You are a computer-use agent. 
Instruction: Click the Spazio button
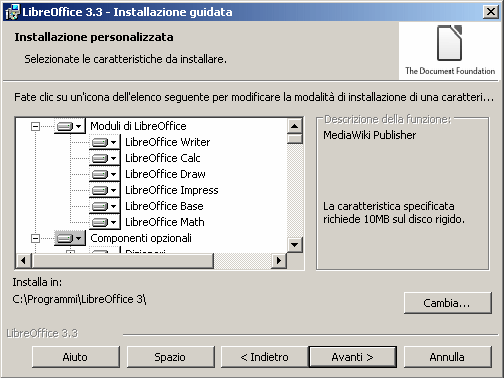click(x=170, y=357)
